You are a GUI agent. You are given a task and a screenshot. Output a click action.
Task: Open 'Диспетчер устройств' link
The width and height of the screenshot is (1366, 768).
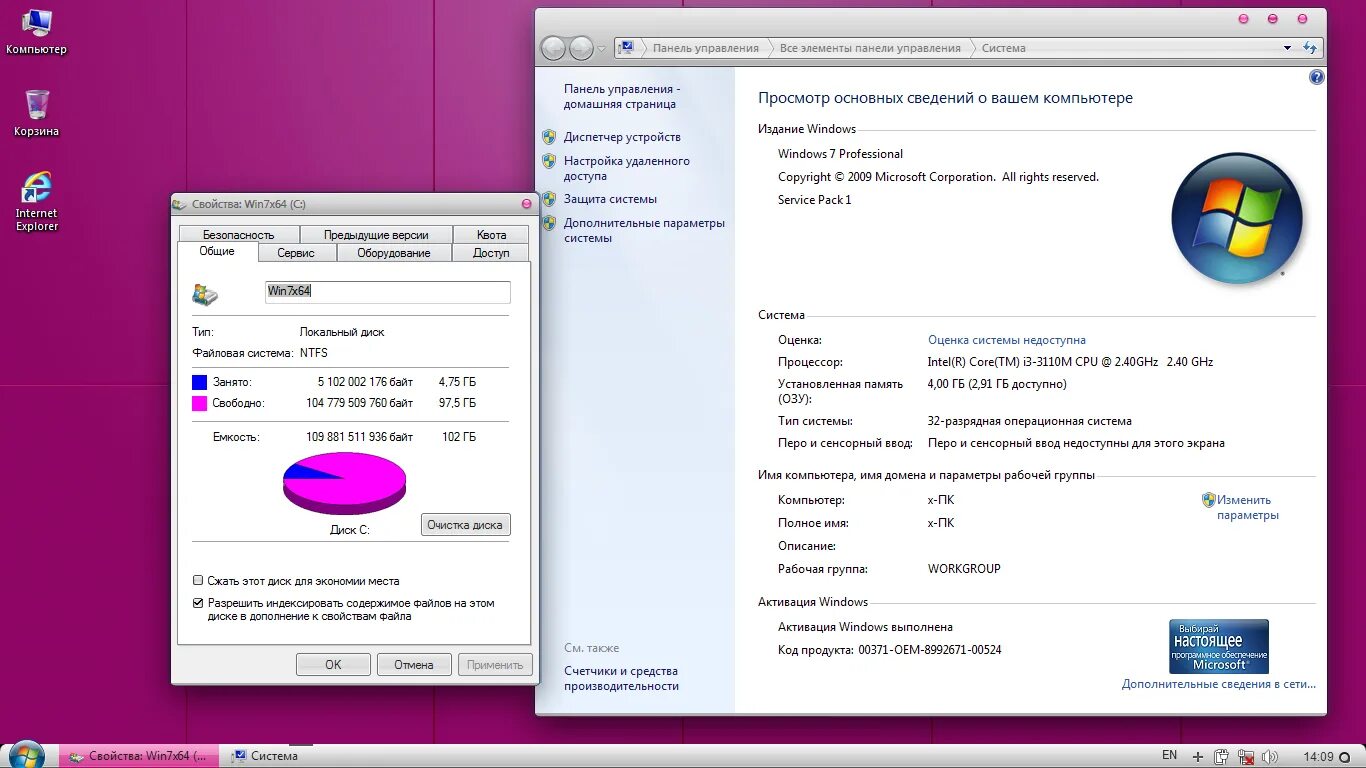(x=622, y=137)
